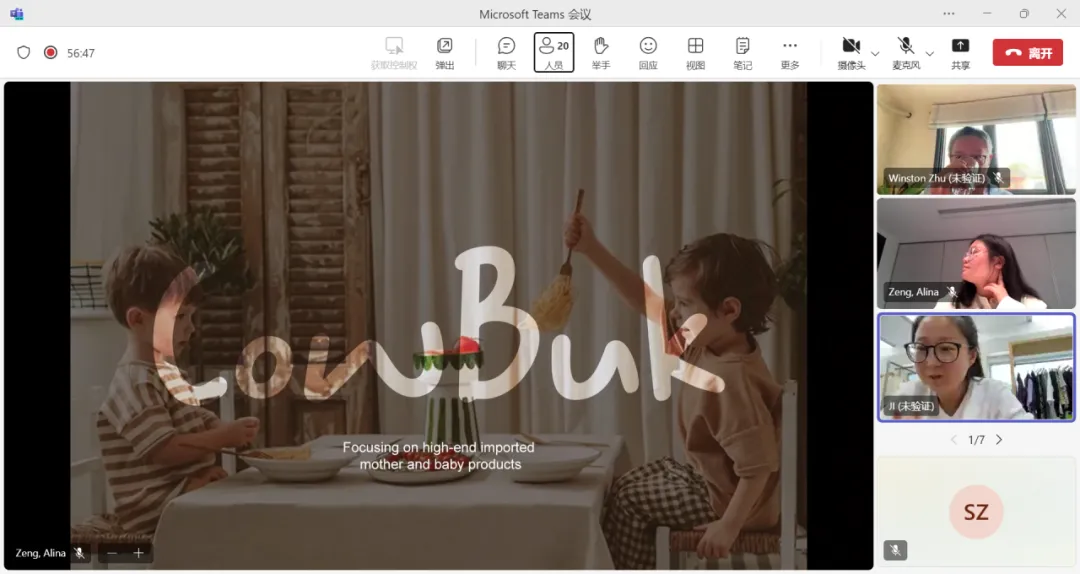Click muted mic icon on Zeng, Alina video tile
The width and height of the screenshot is (1080, 574).
pos(952,292)
